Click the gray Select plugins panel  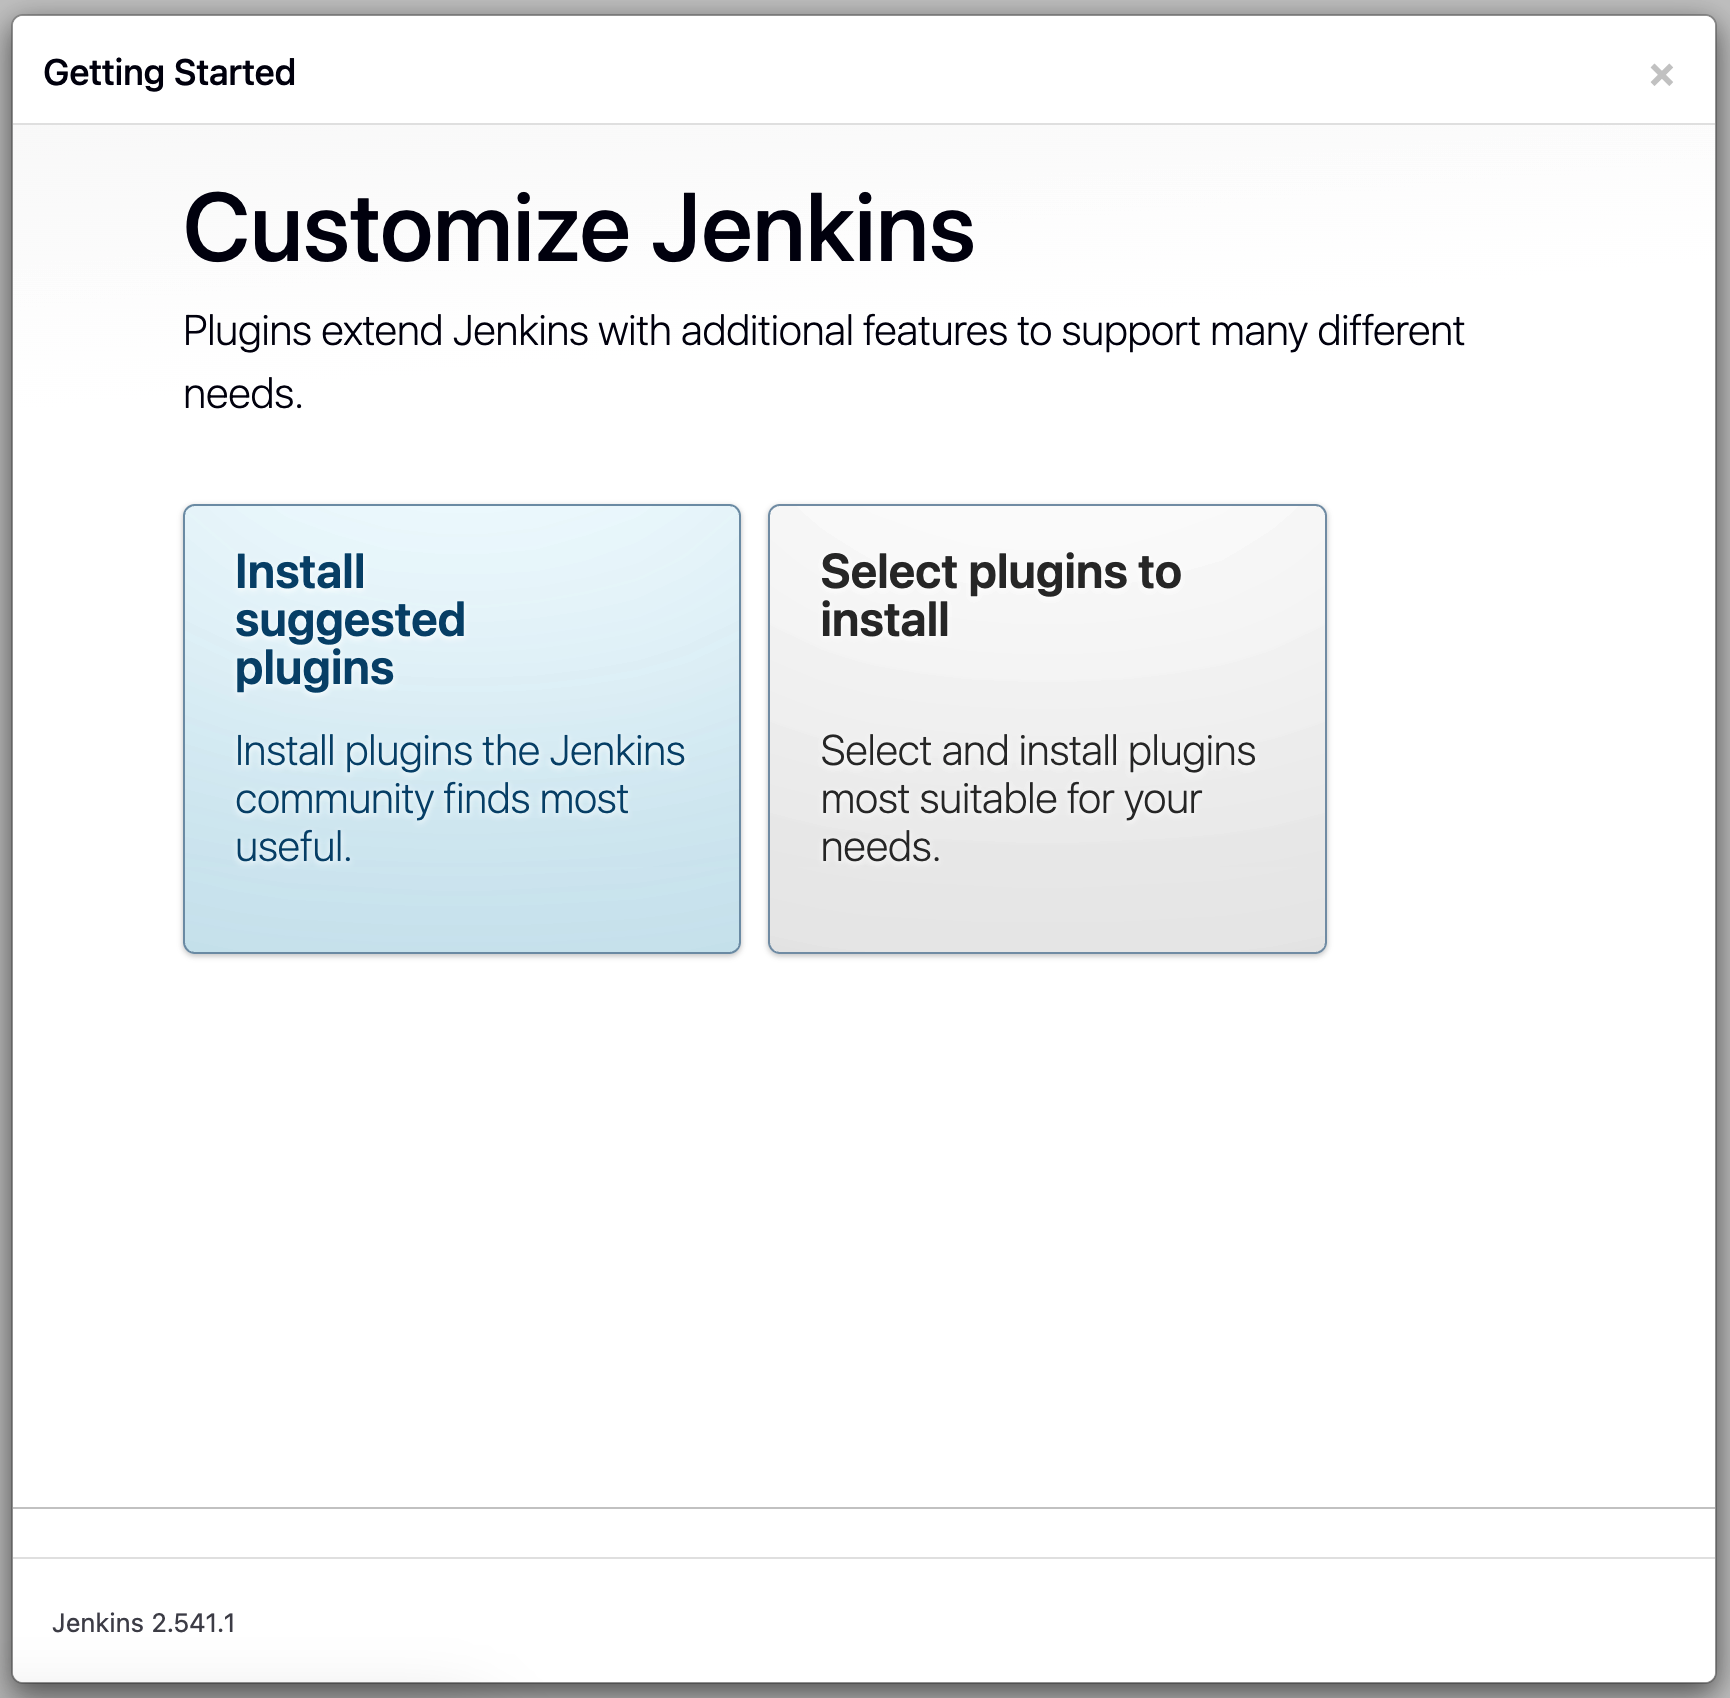(1046, 728)
